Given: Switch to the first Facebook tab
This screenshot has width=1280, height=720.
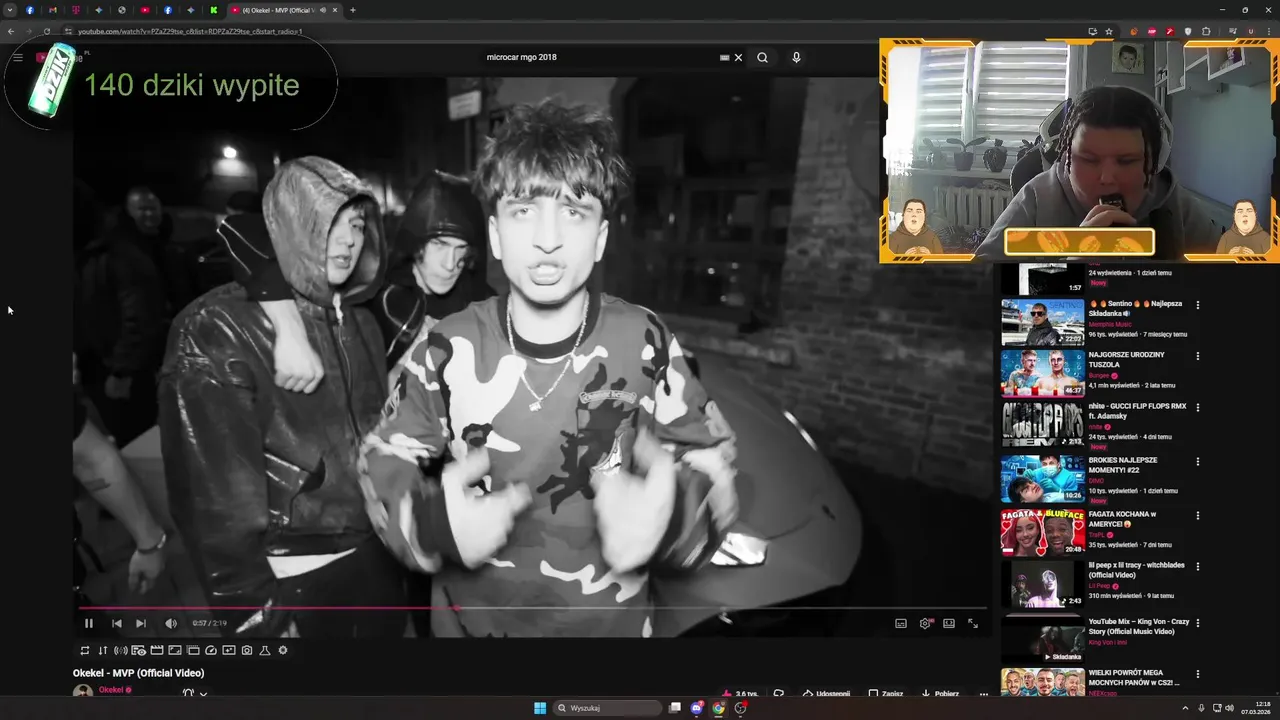Looking at the screenshot, I should pos(30,10).
